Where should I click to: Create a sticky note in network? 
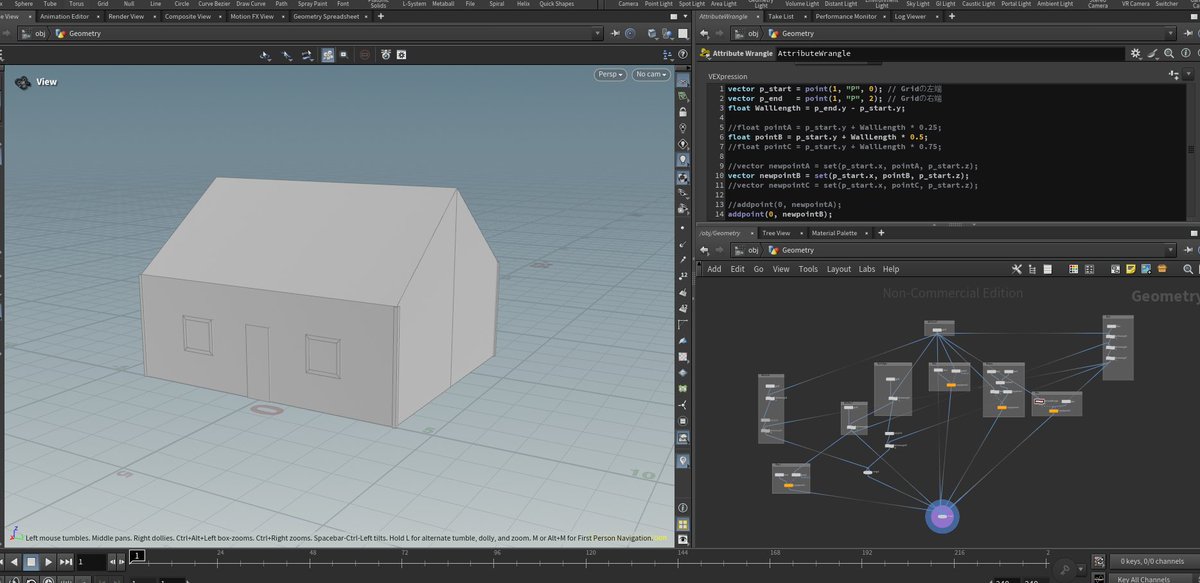pos(1130,269)
